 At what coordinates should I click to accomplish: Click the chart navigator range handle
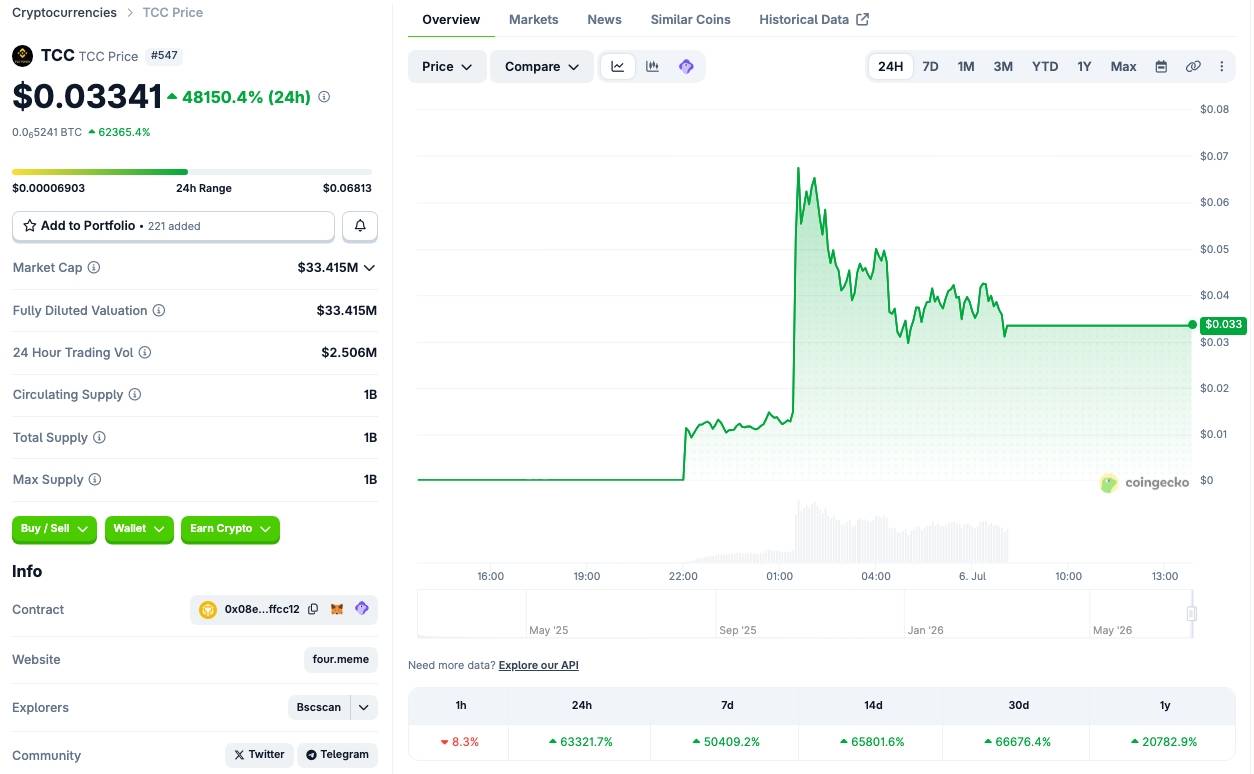[x=1191, y=613]
